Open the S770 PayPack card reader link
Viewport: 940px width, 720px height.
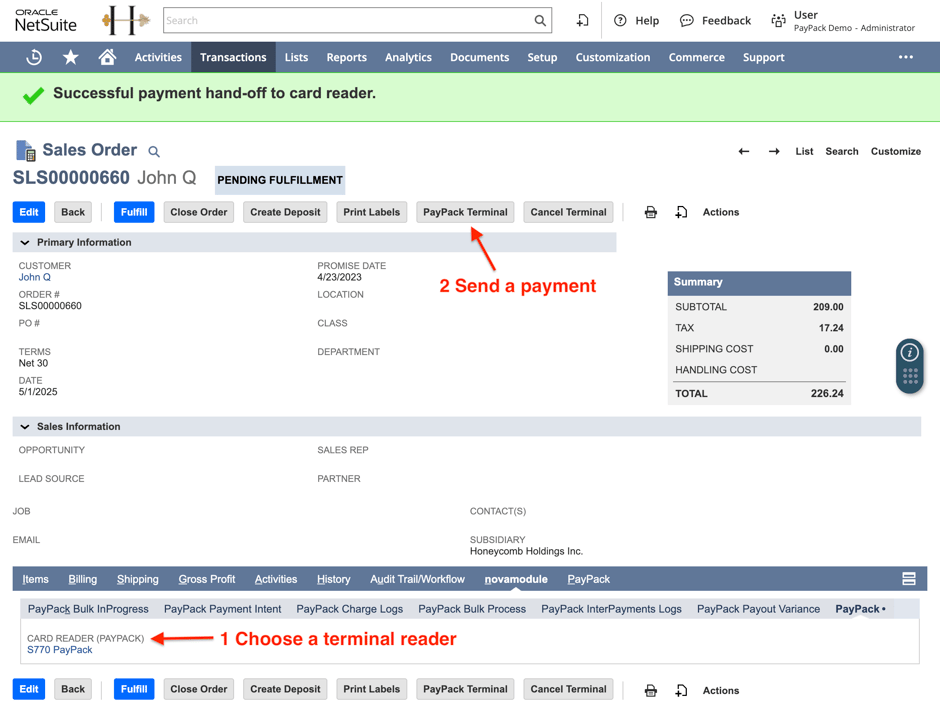point(60,650)
